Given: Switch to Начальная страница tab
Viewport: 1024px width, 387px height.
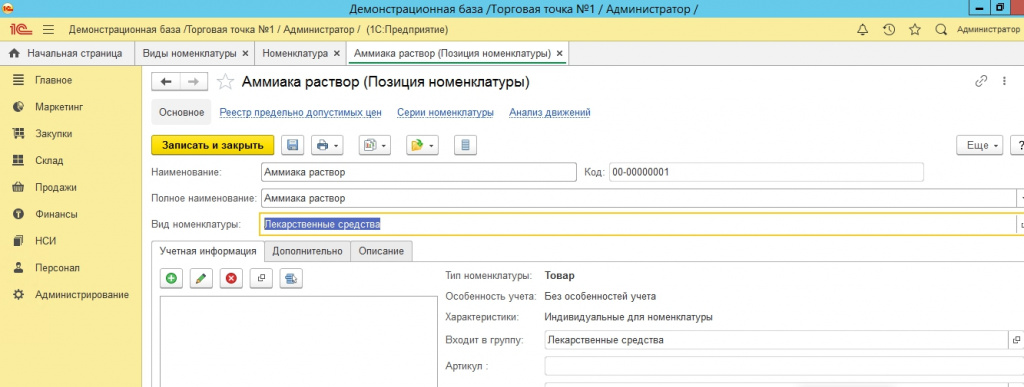Looking at the screenshot, I should coord(67,54).
